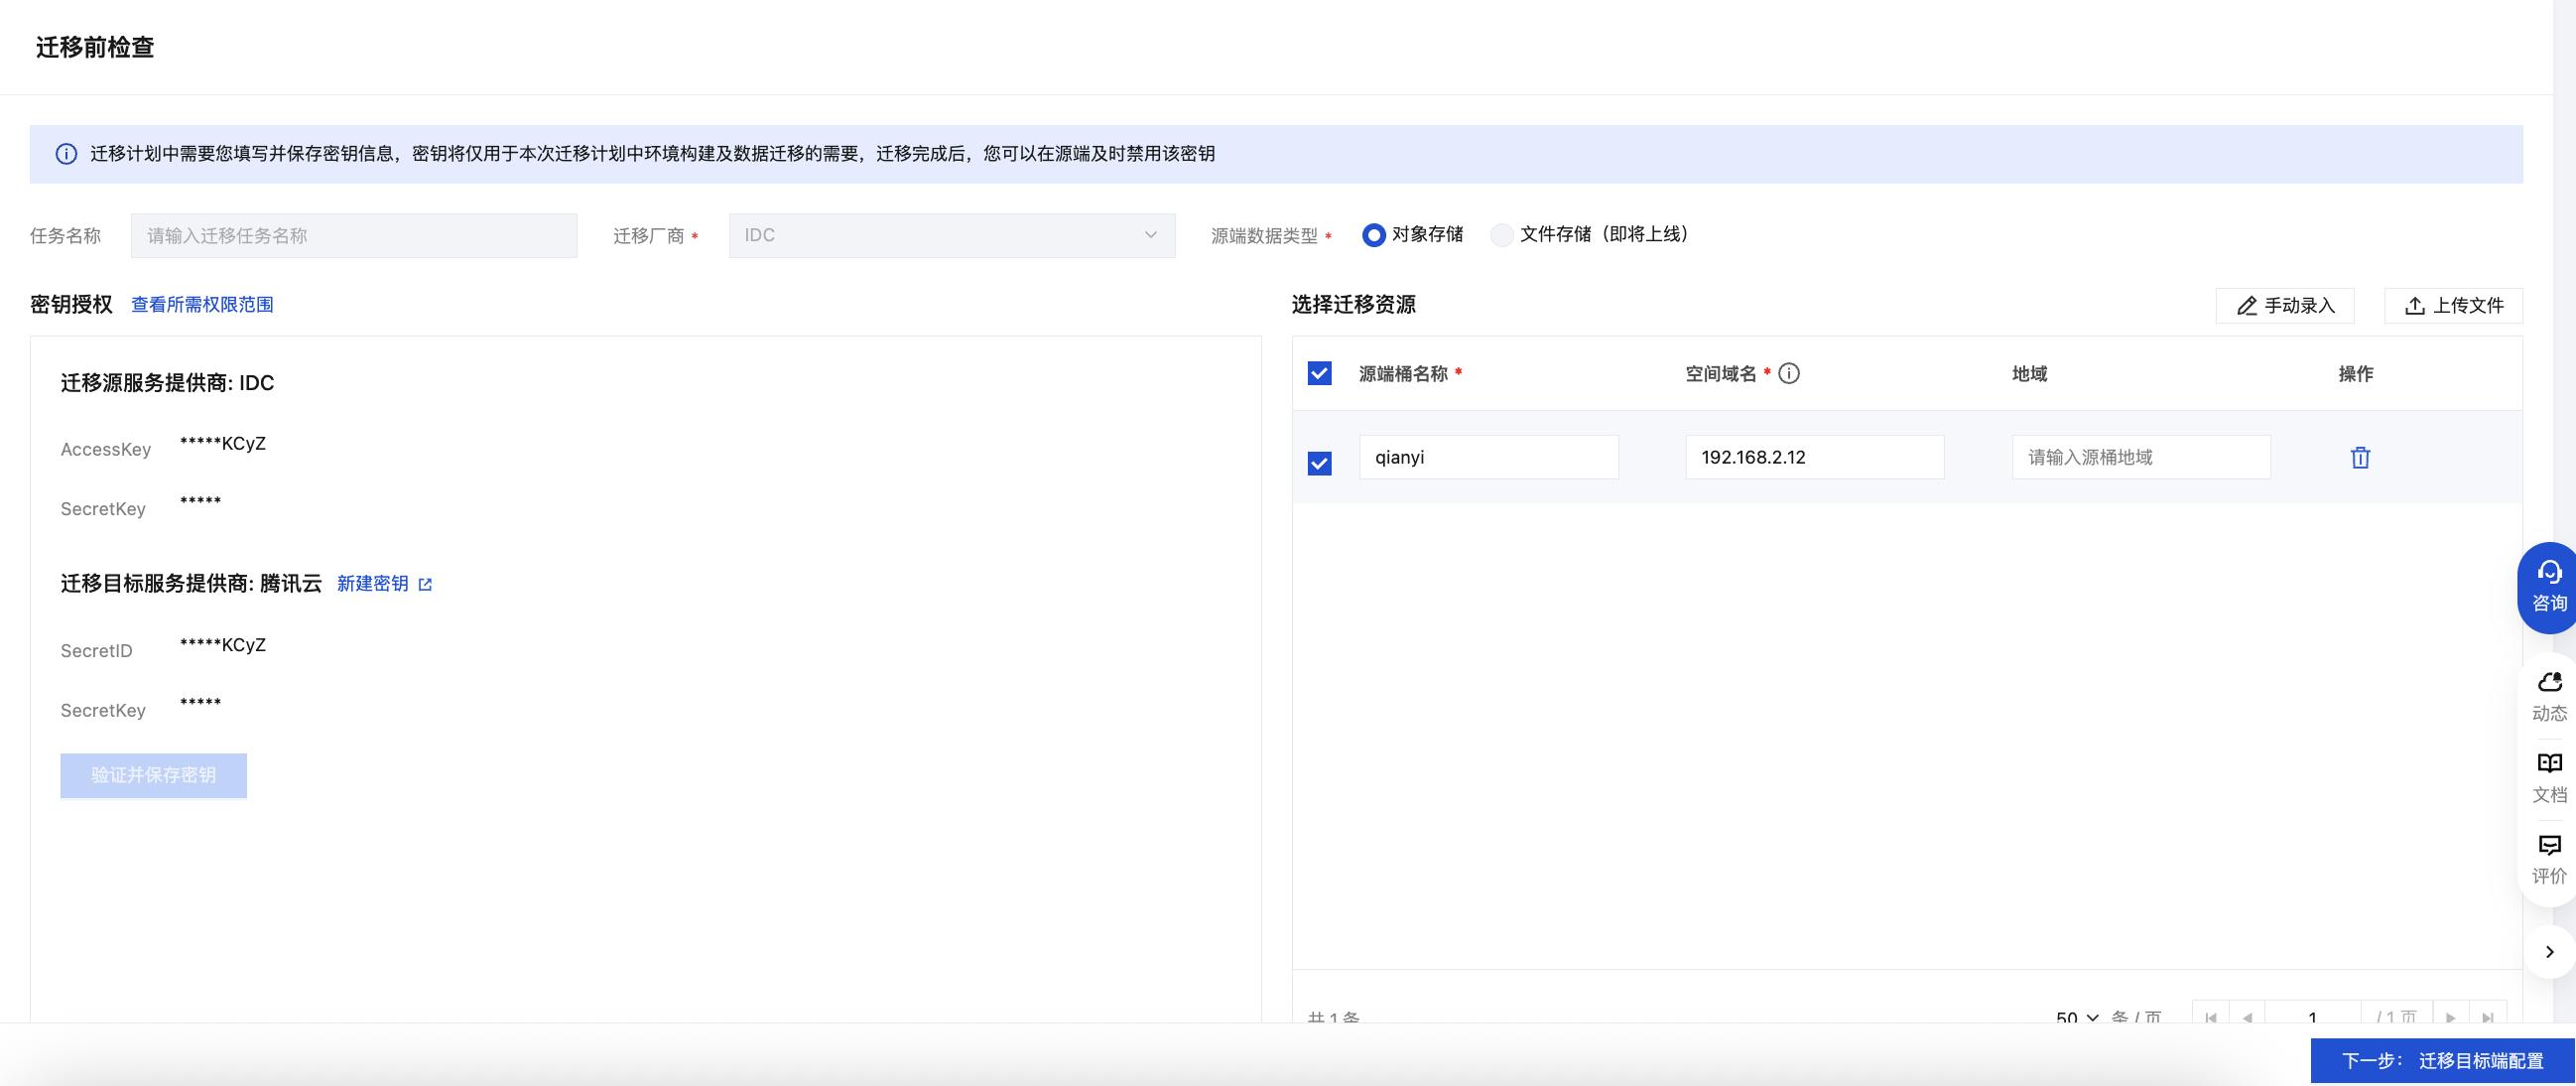Toggle the select-all checkbox in table header
Screen dimensions: 2576x1086
(x=1319, y=374)
